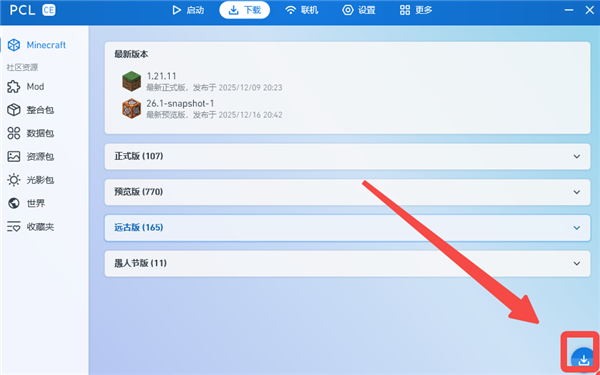This screenshot has width=600, height=375.
Task: Click the chevron on 愚人节版 (11) row
Action: point(577,264)
